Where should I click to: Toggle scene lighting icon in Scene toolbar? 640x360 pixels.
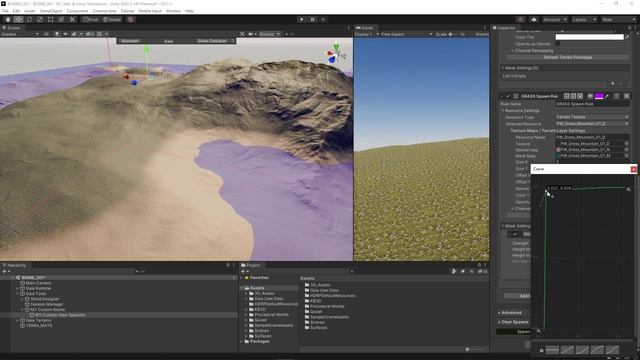(57, 34)
